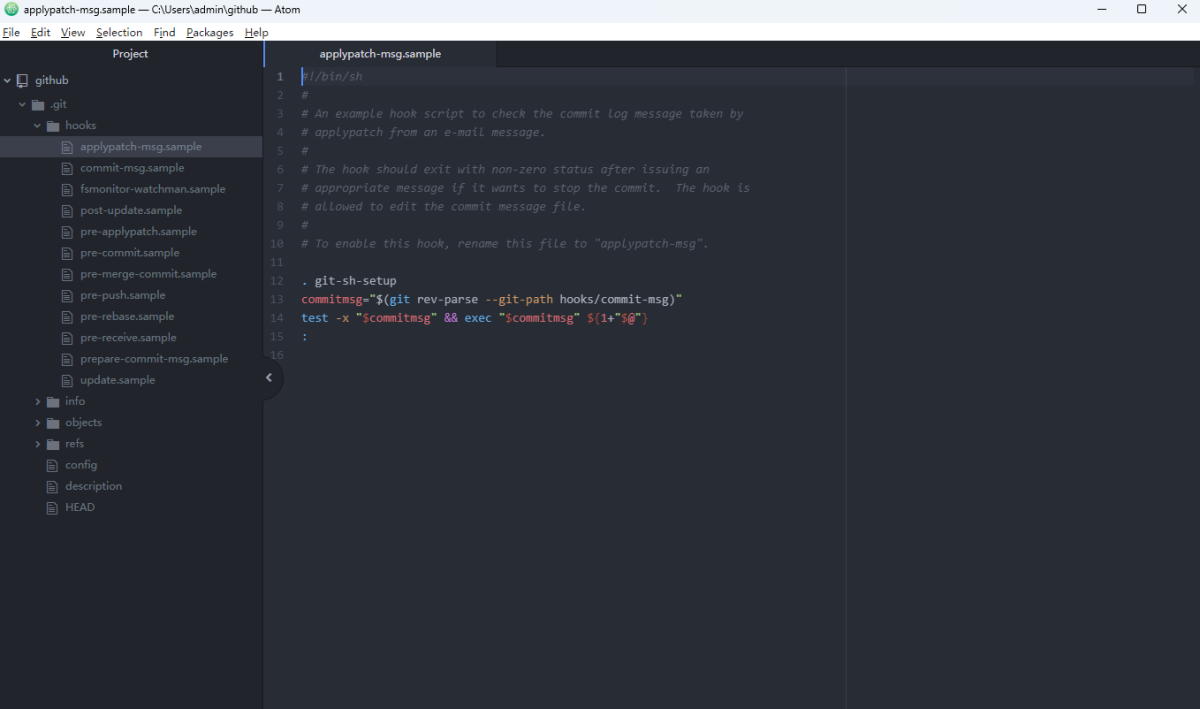The width and height of the screenshot is (1200, 709).
Task: Hide the tree view using the arrow handle
Action: (268, 378)
